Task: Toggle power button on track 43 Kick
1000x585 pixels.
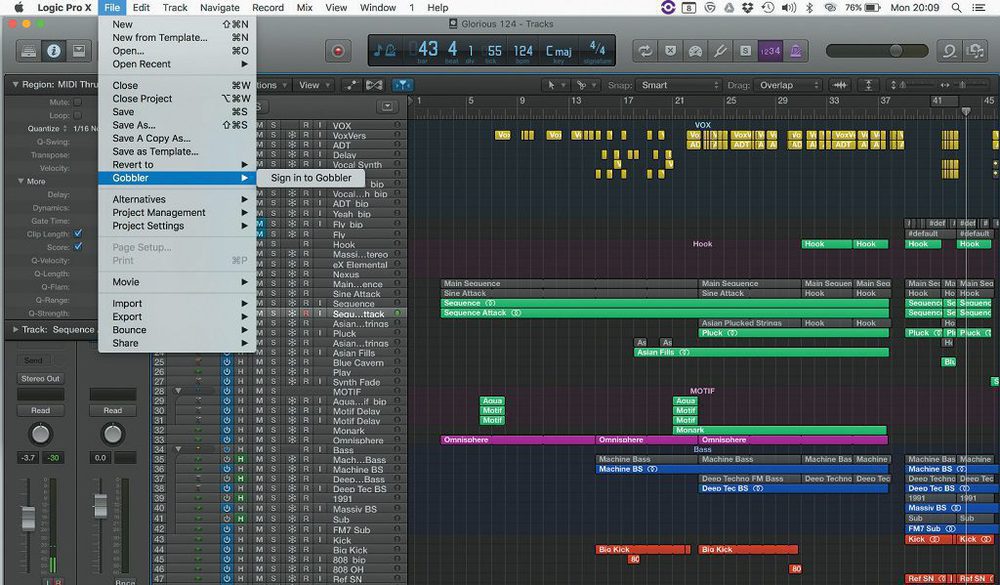Action: pyautogui.click(x=226, y=540)
